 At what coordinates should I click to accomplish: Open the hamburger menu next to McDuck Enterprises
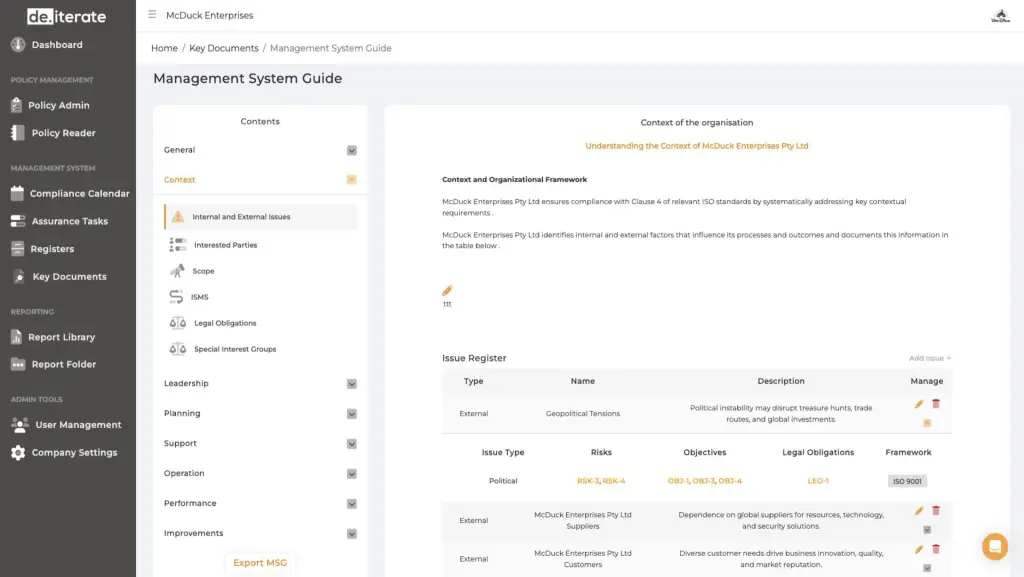coord(152,14)
